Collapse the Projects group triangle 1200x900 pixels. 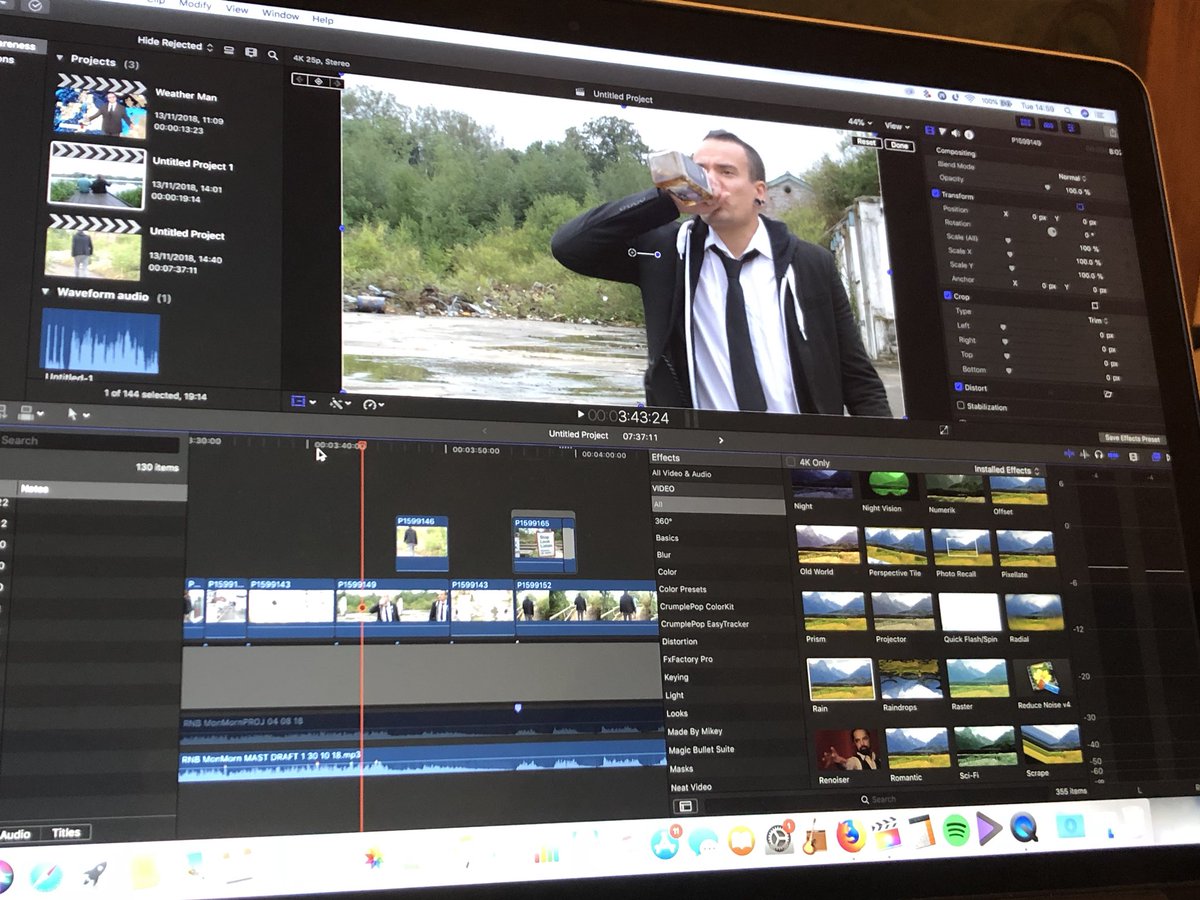pyautogui.click(x=60, y=59)
